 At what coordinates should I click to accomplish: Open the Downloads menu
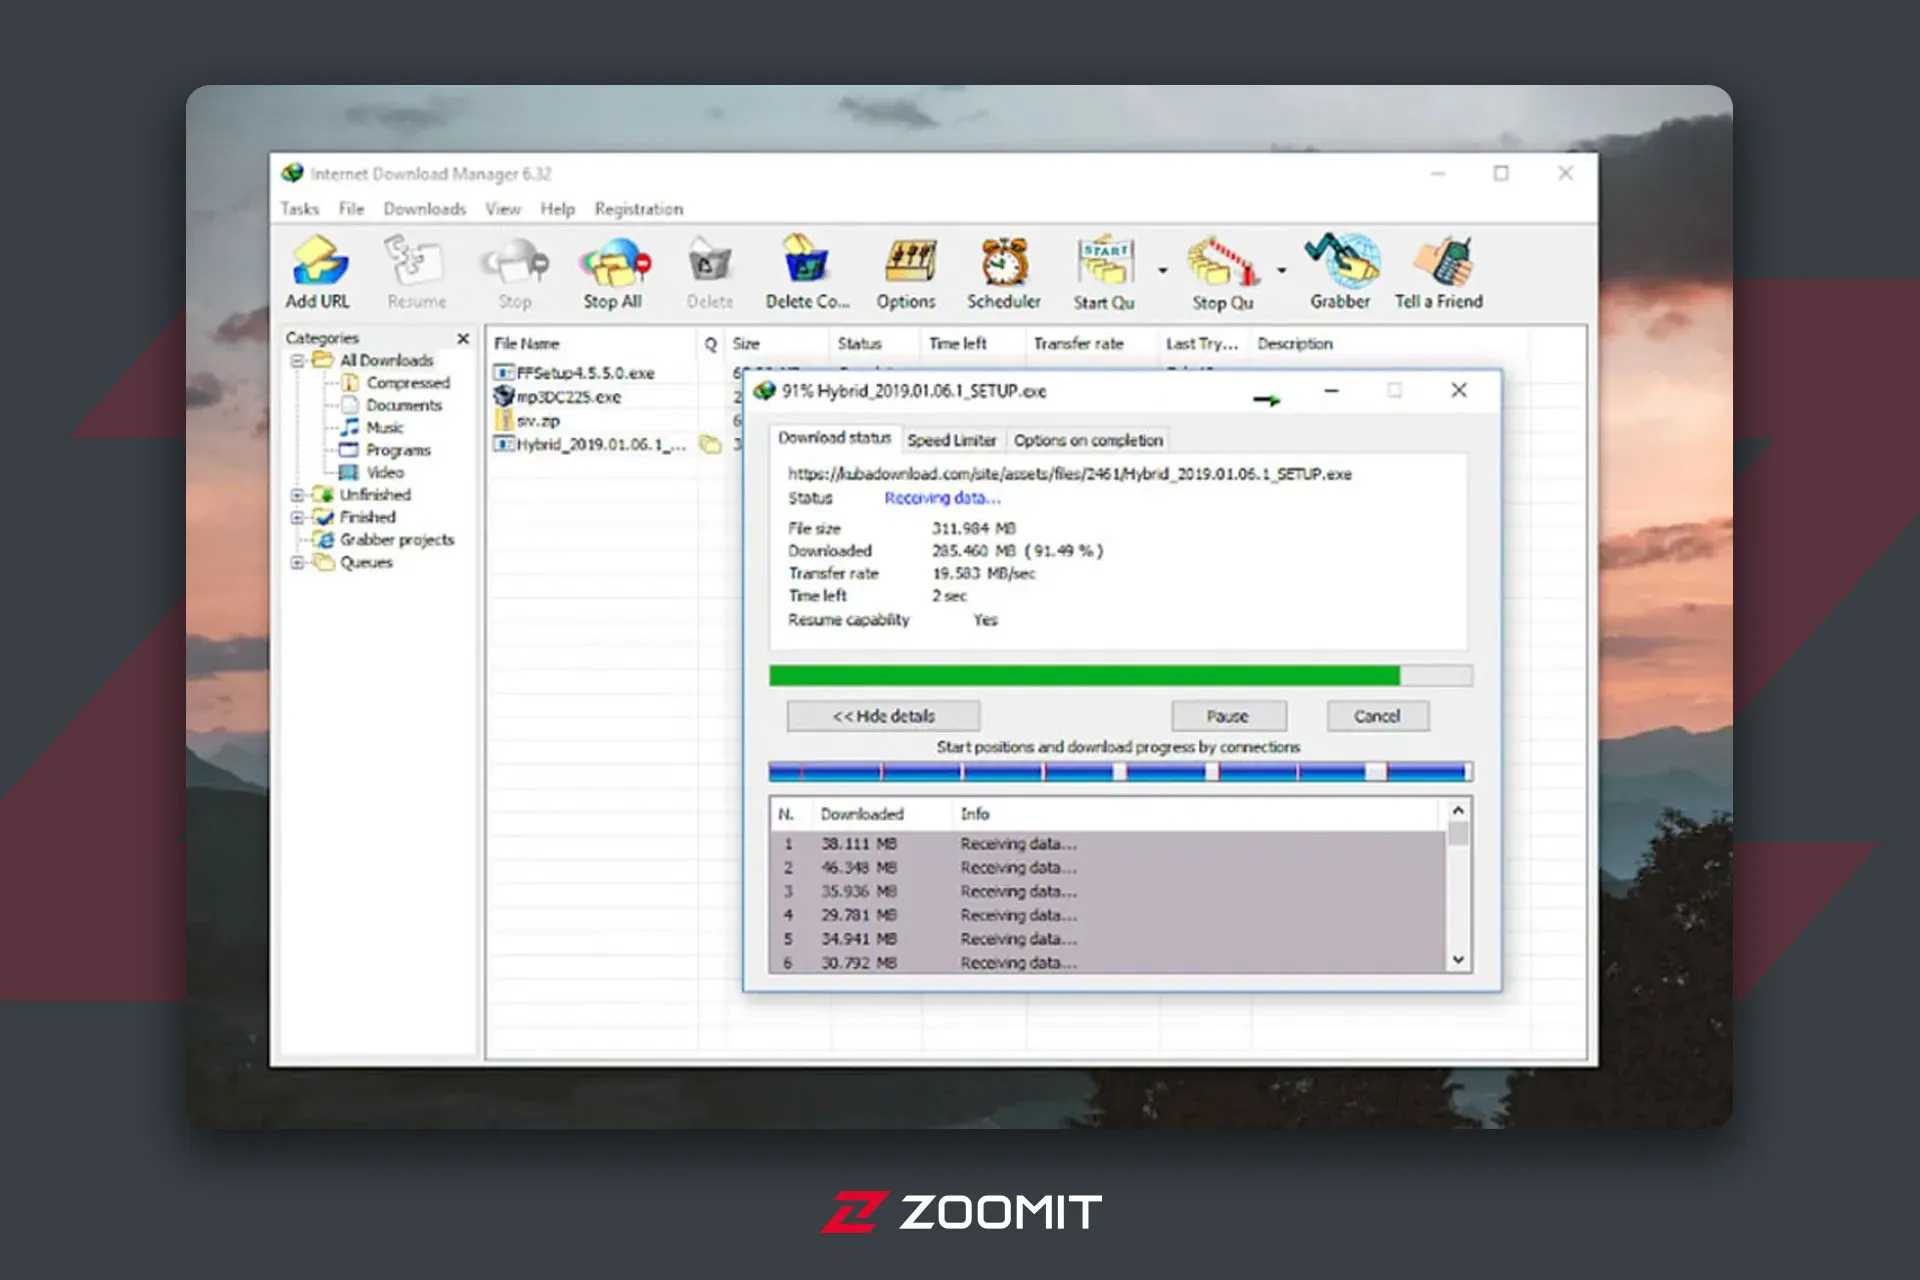pyautogui.click(x=425, y=209)
